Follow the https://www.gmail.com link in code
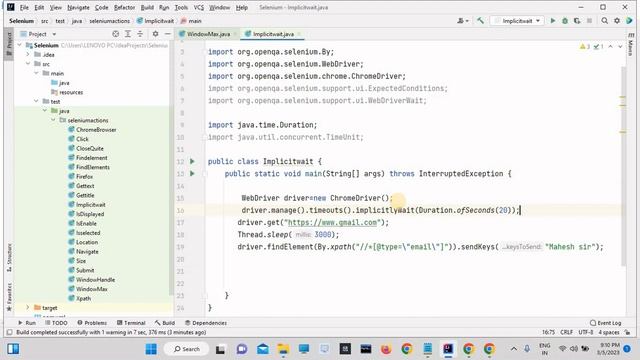The image size is (640, 360). (332, 222)
